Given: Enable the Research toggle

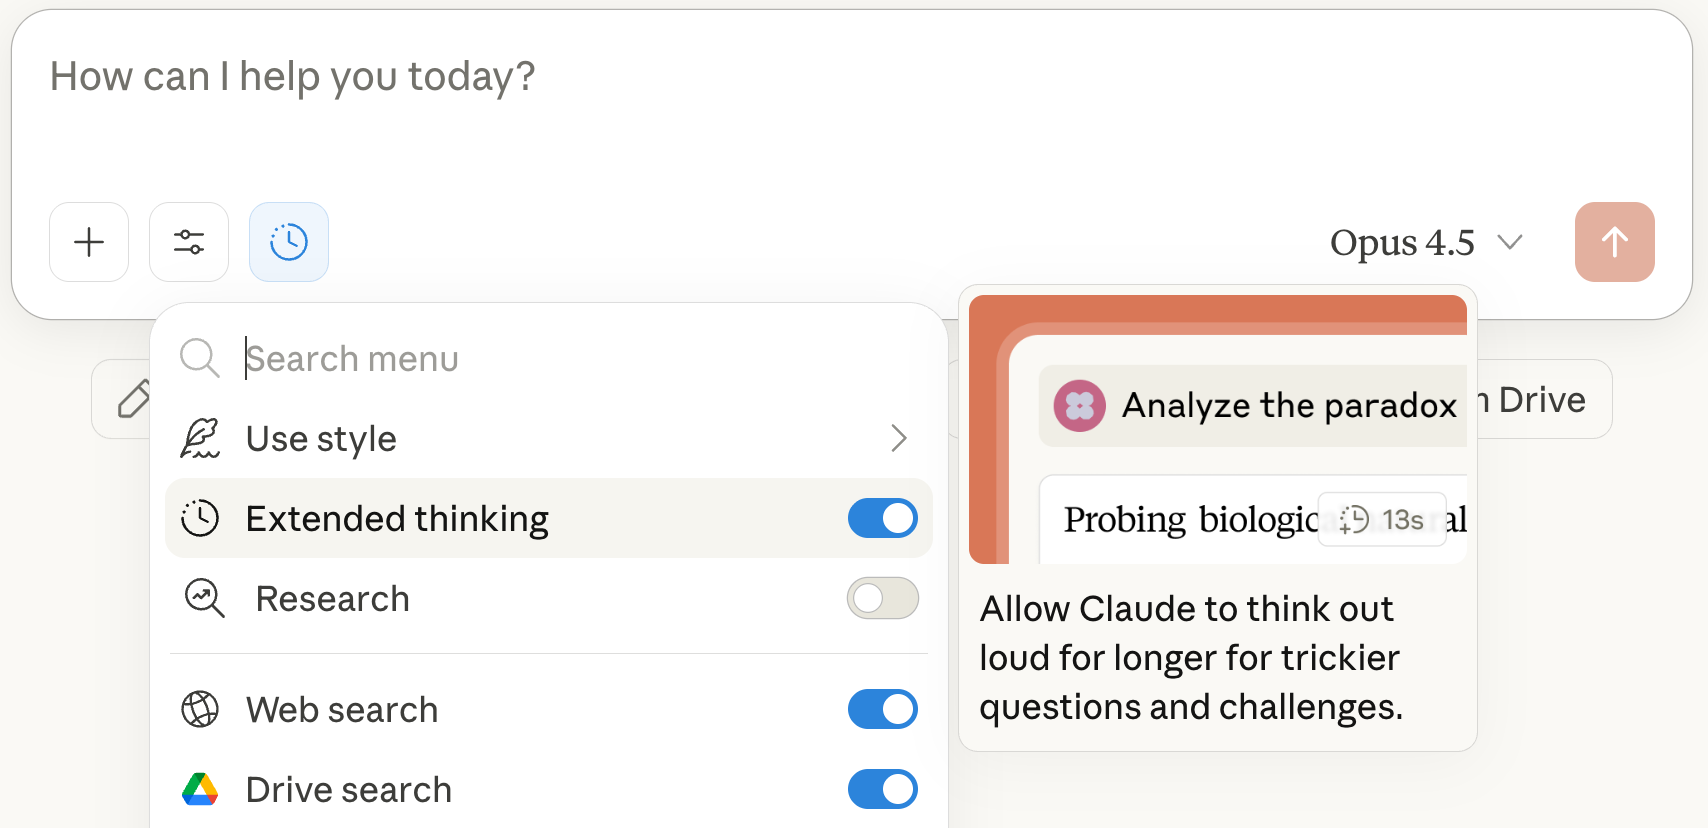Looking at the screenshot, I should 882,598.
